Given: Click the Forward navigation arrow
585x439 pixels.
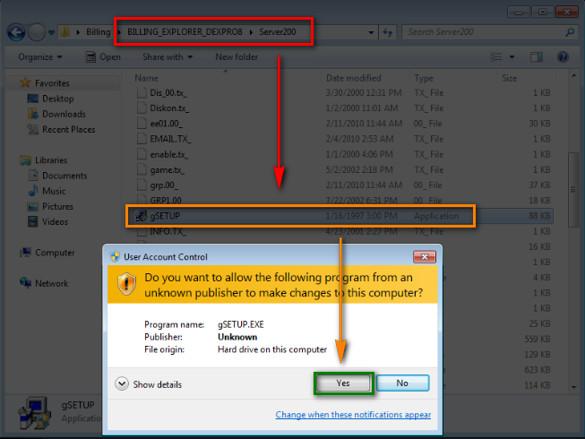Looking at the screenshot, I should tap(37, 32).
